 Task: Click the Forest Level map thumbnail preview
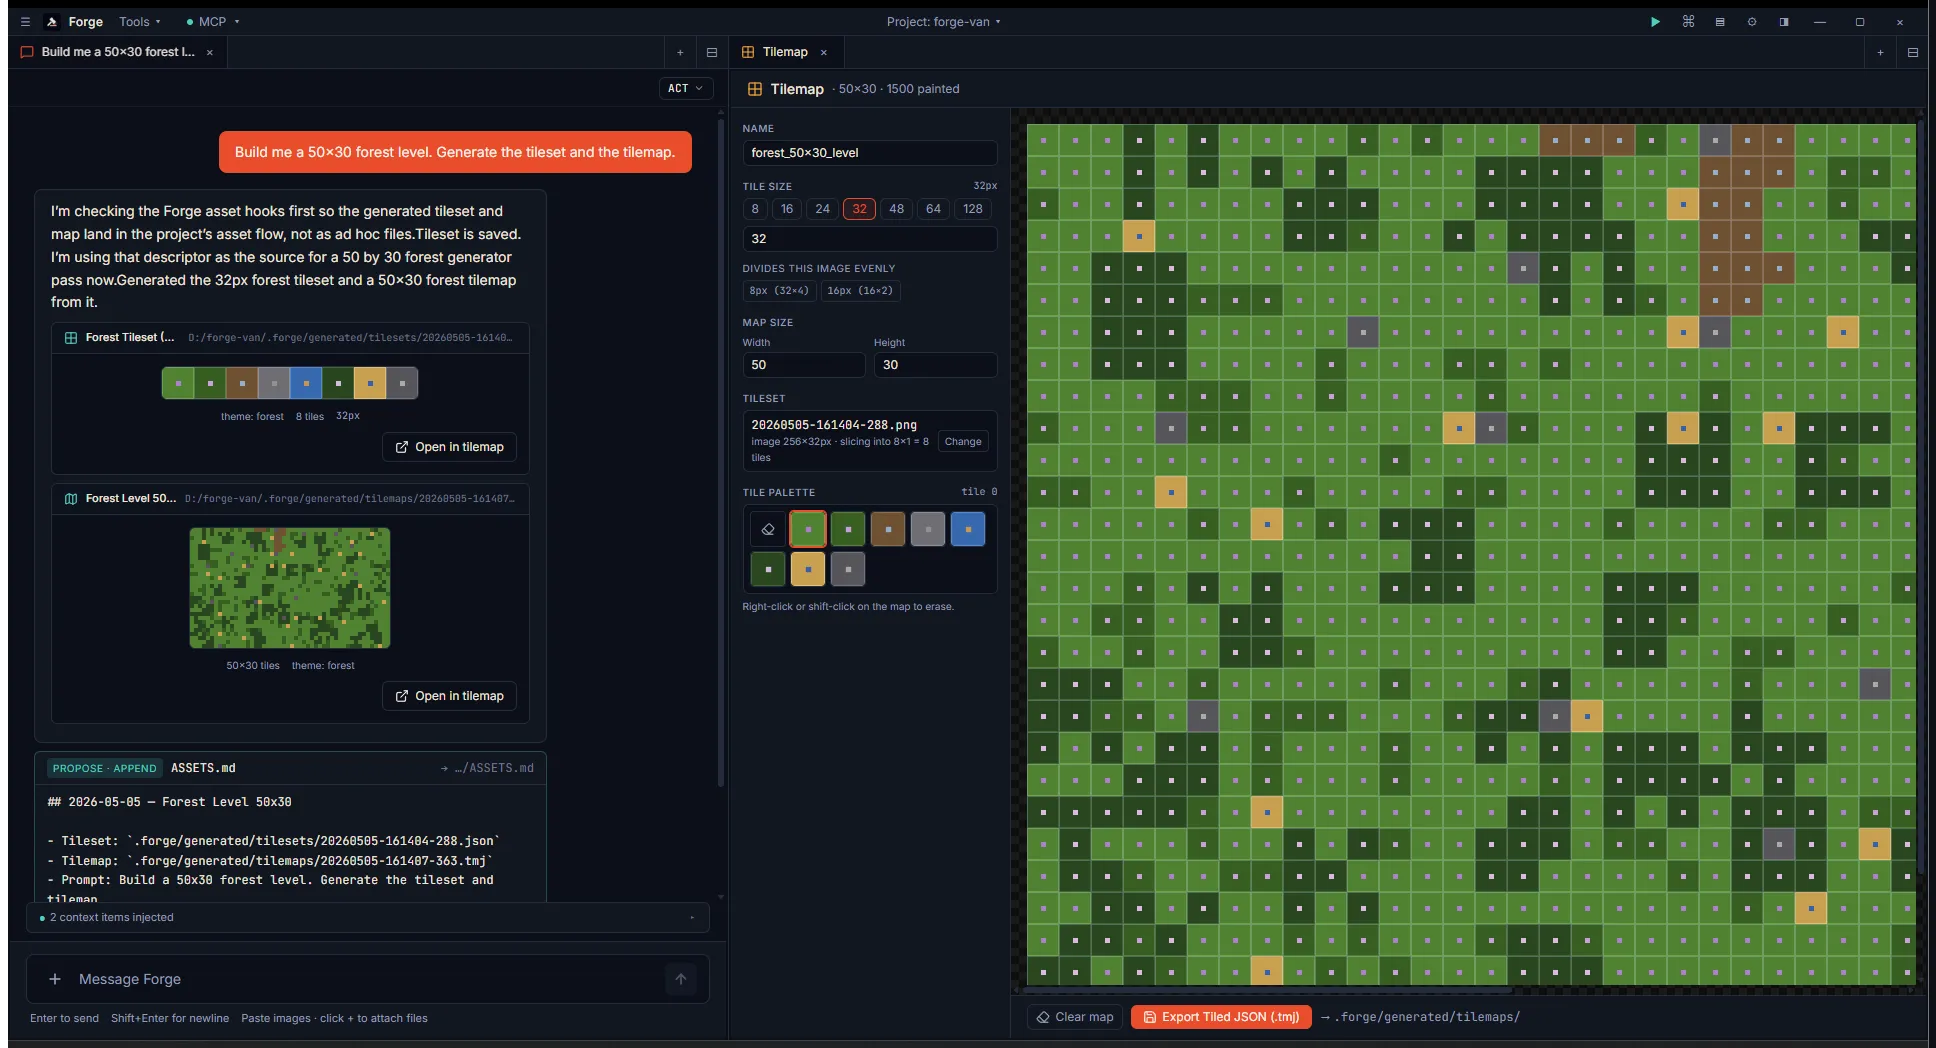tap(290, 588)
